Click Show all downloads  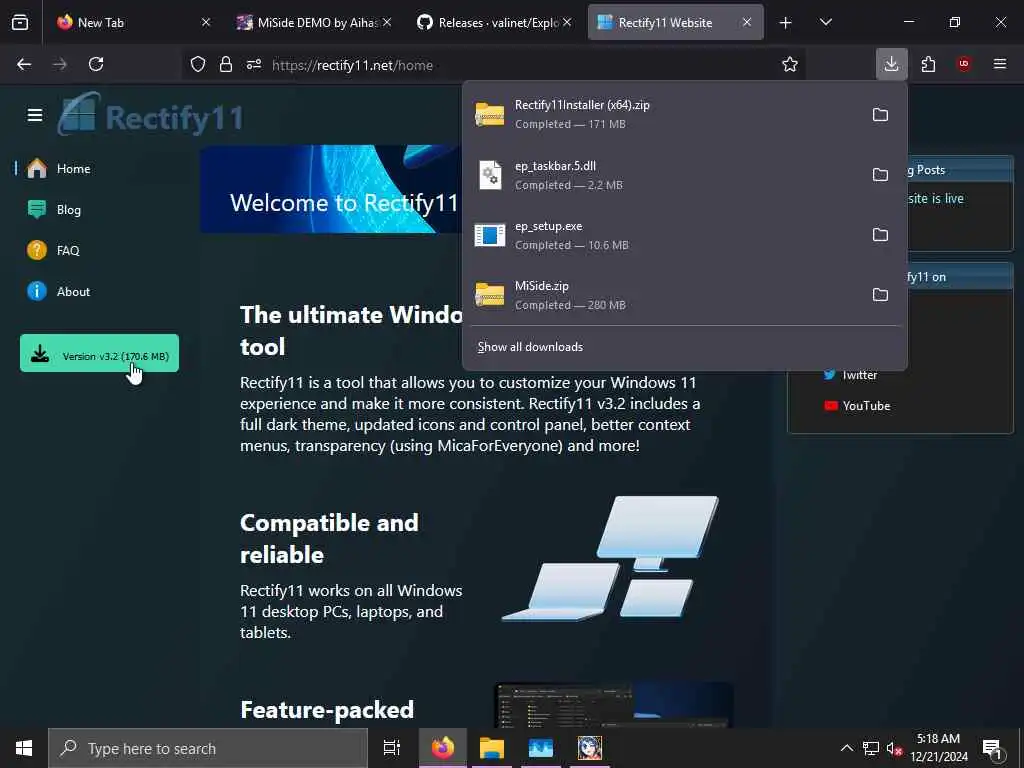point(530,347)
